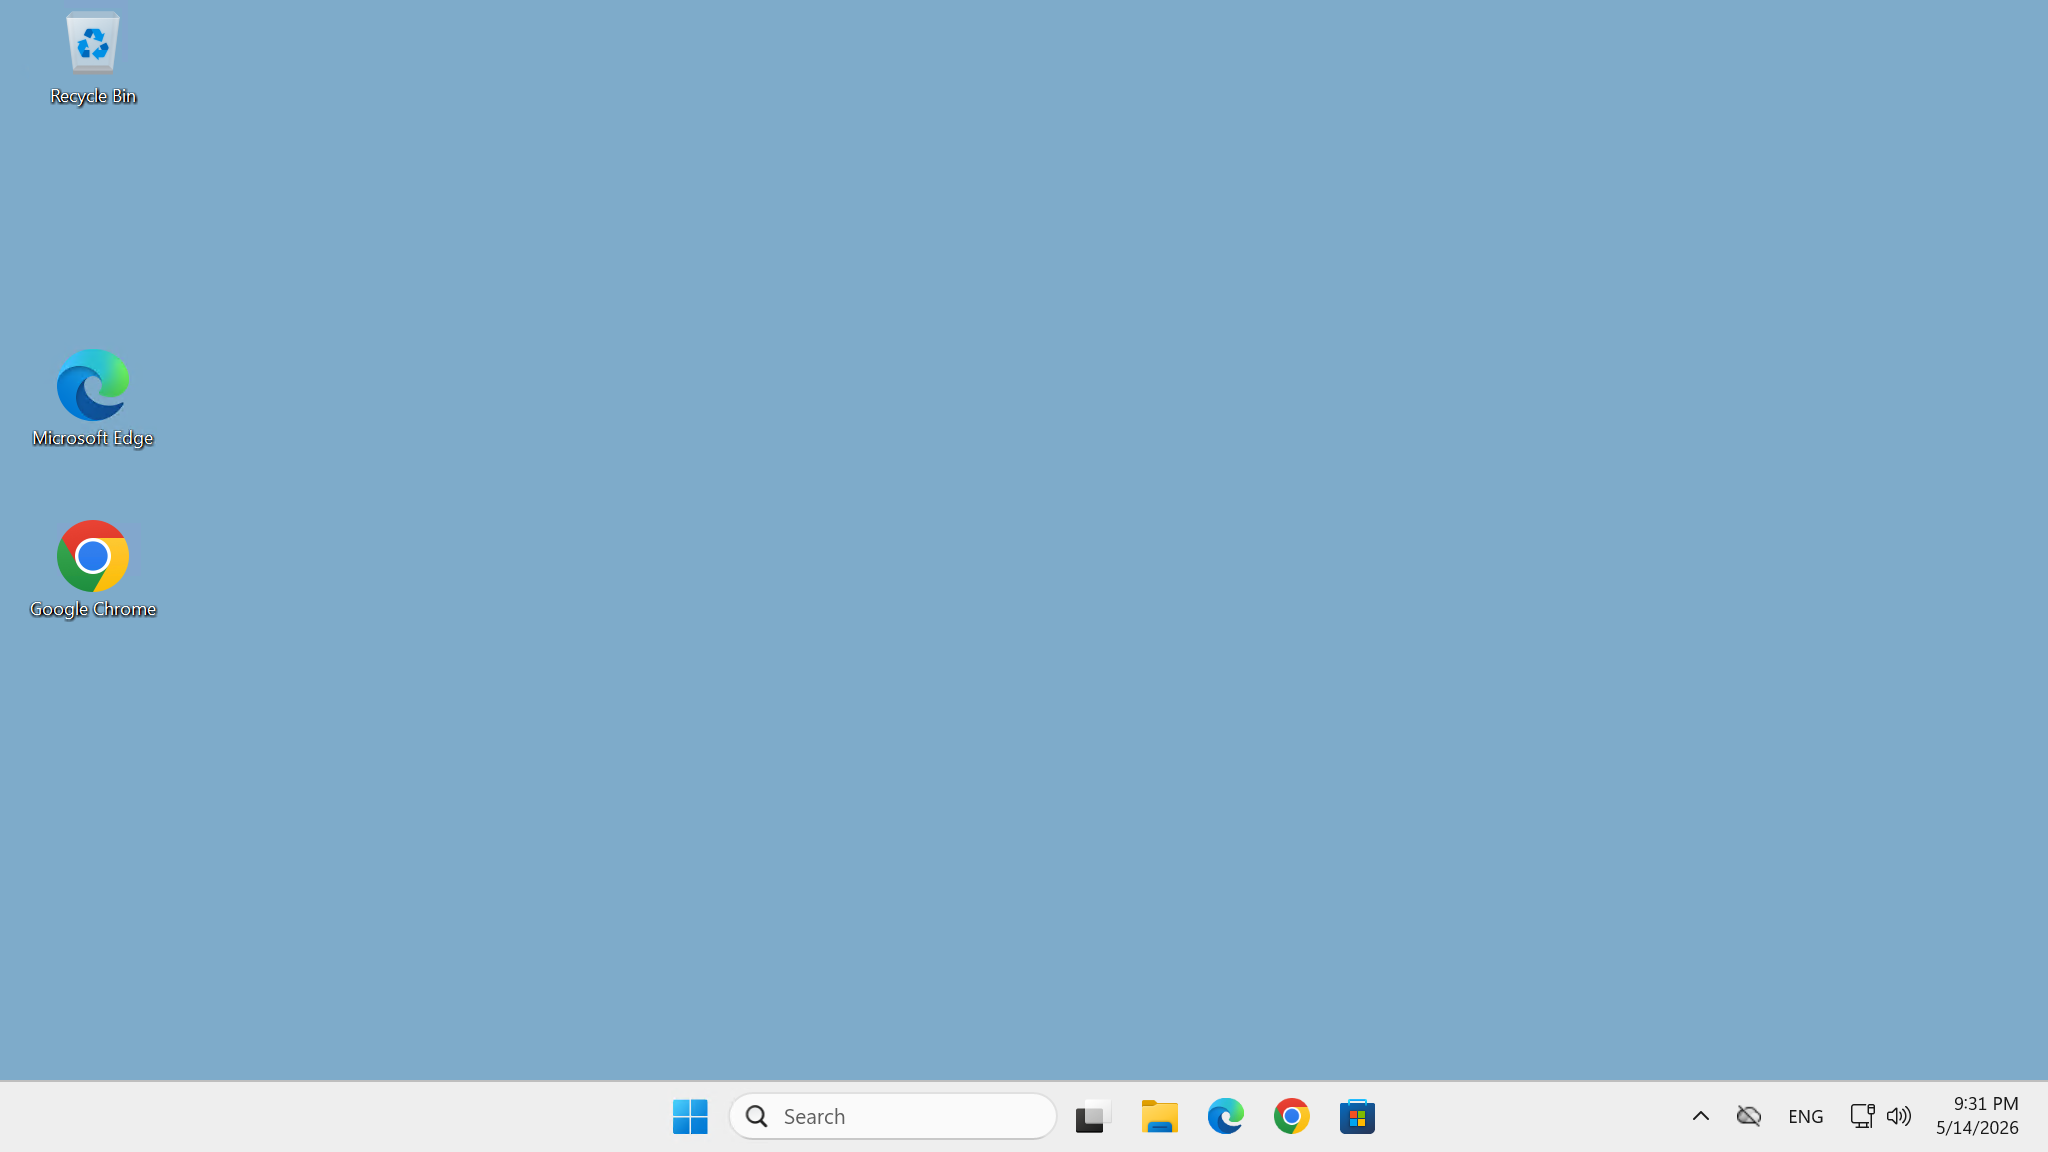The image size is (2048, 1152).
Task: Expand the hidden system tray icons
Action: tap(1700, 1116)
